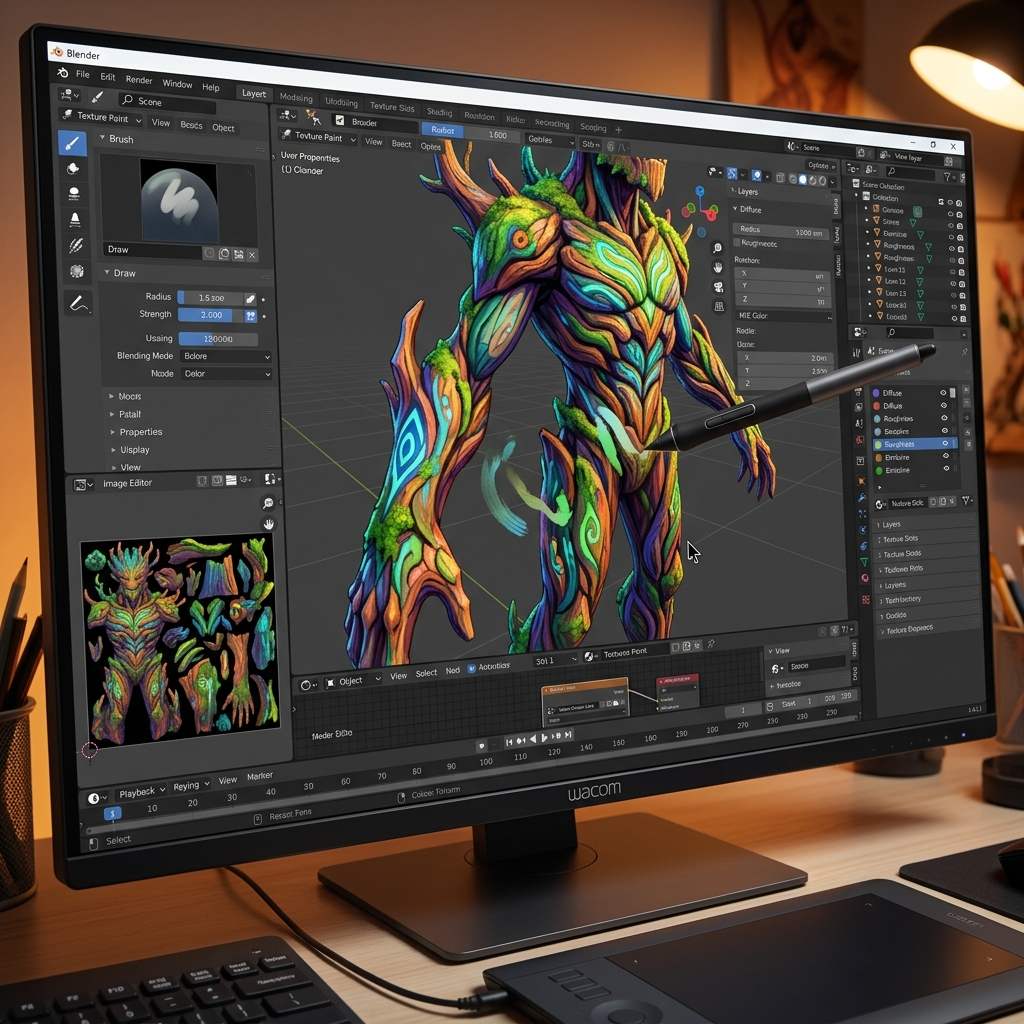Open the Object mode dropdown in node editor
The image size is (1024, 1024).
pyautogui.click(x=353, y=681)
